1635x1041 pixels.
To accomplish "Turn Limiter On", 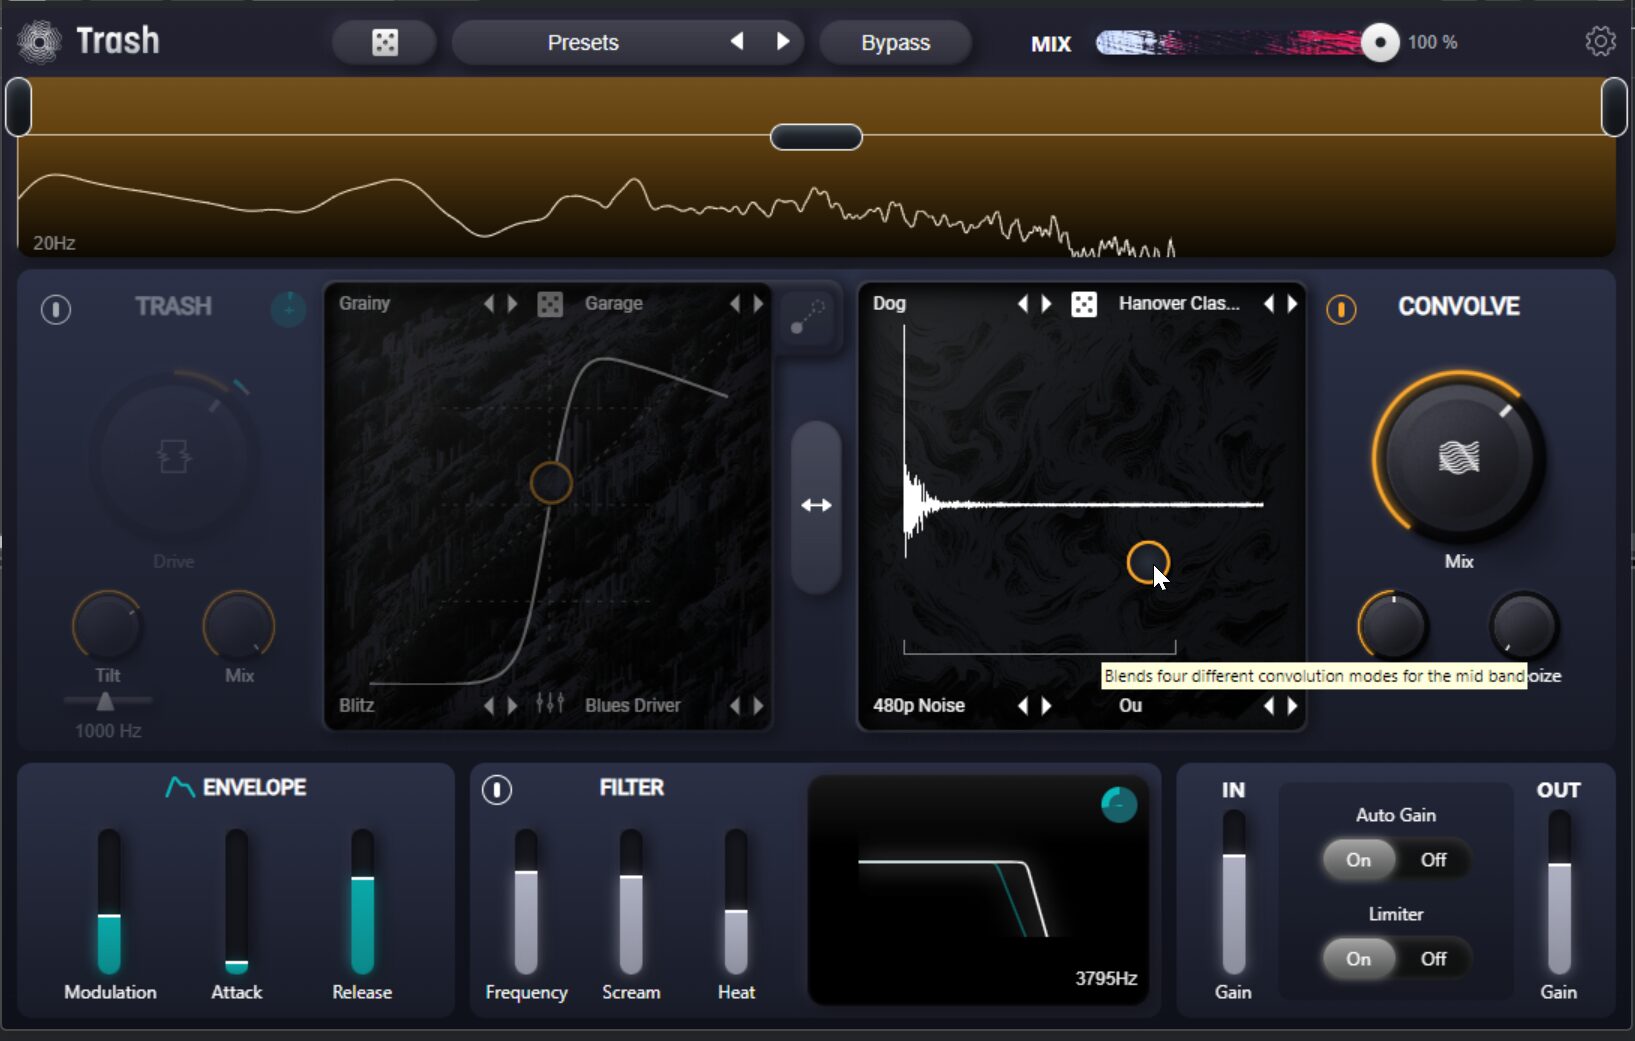I will point(1358,959).
